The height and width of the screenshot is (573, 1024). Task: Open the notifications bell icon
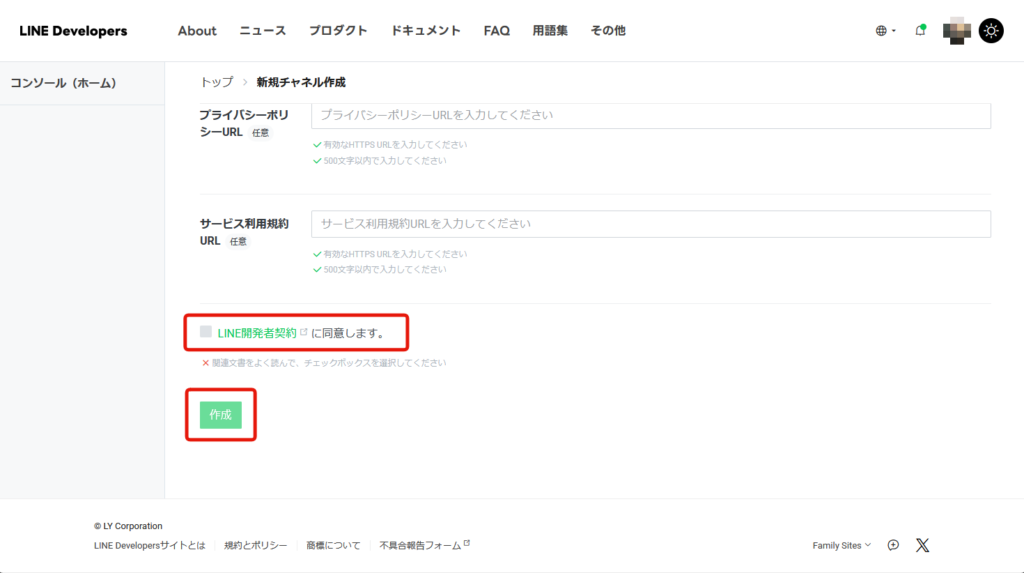point(920,30)
